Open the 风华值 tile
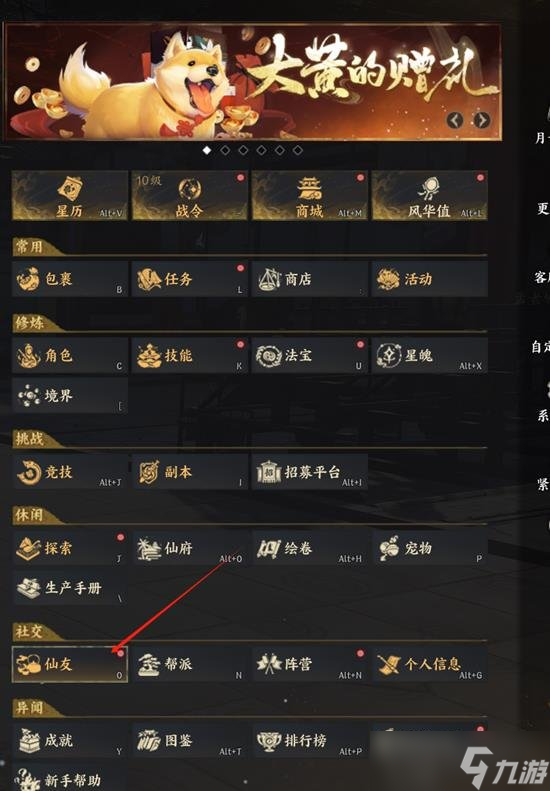The height and width of the screenshot is (791, 550). point(430,195)
